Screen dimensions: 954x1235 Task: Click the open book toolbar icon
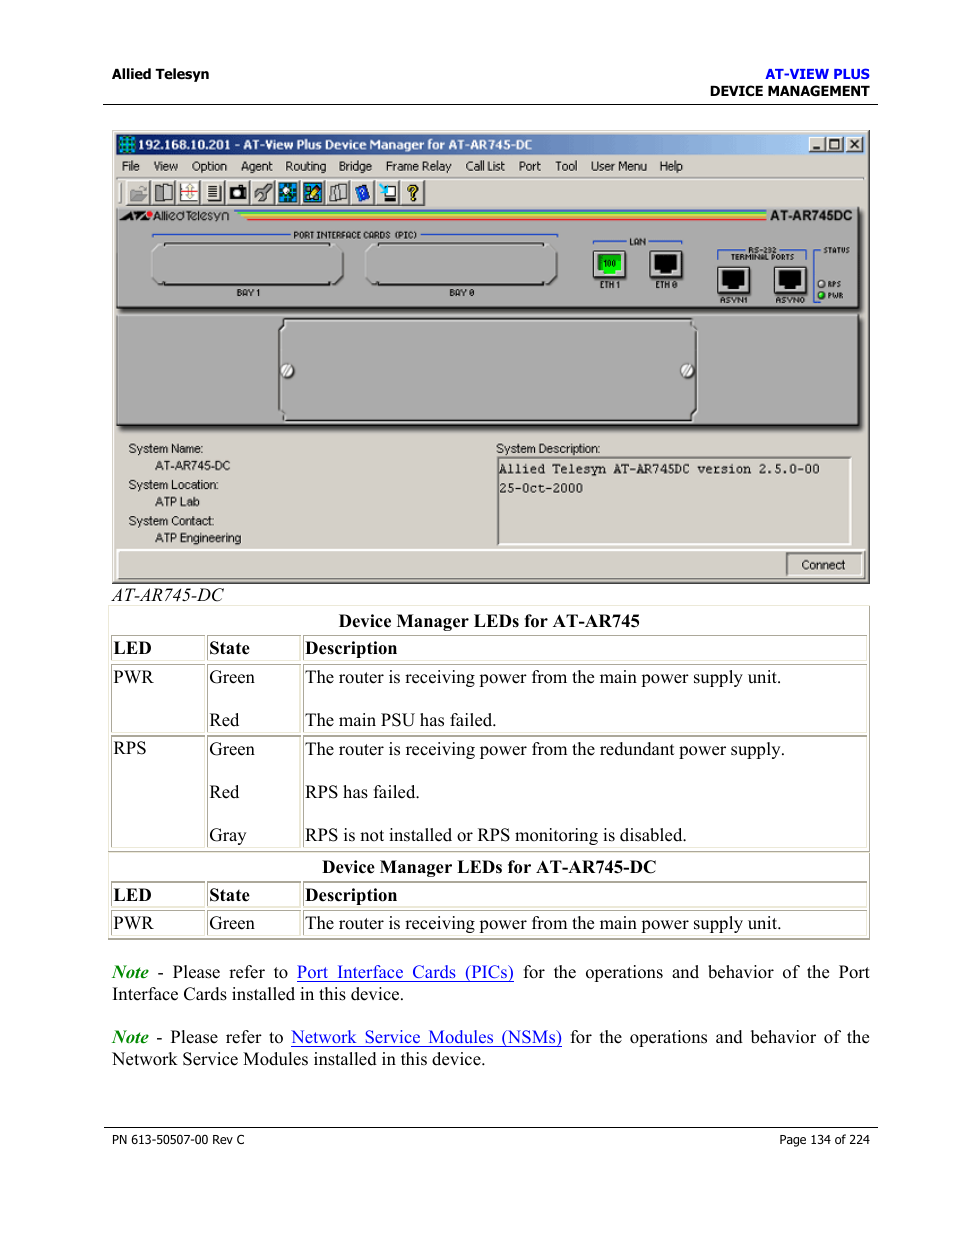[x=164, y=193]
